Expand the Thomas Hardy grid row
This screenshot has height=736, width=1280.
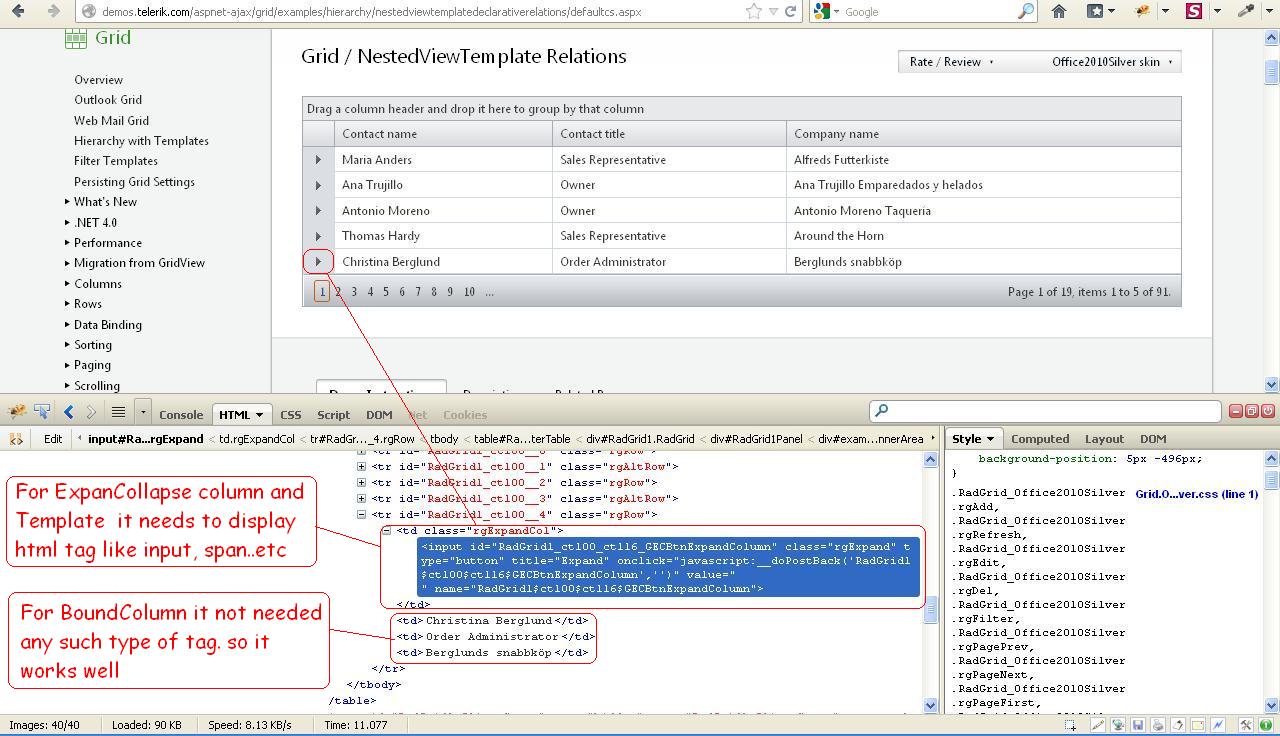(318, 236)
